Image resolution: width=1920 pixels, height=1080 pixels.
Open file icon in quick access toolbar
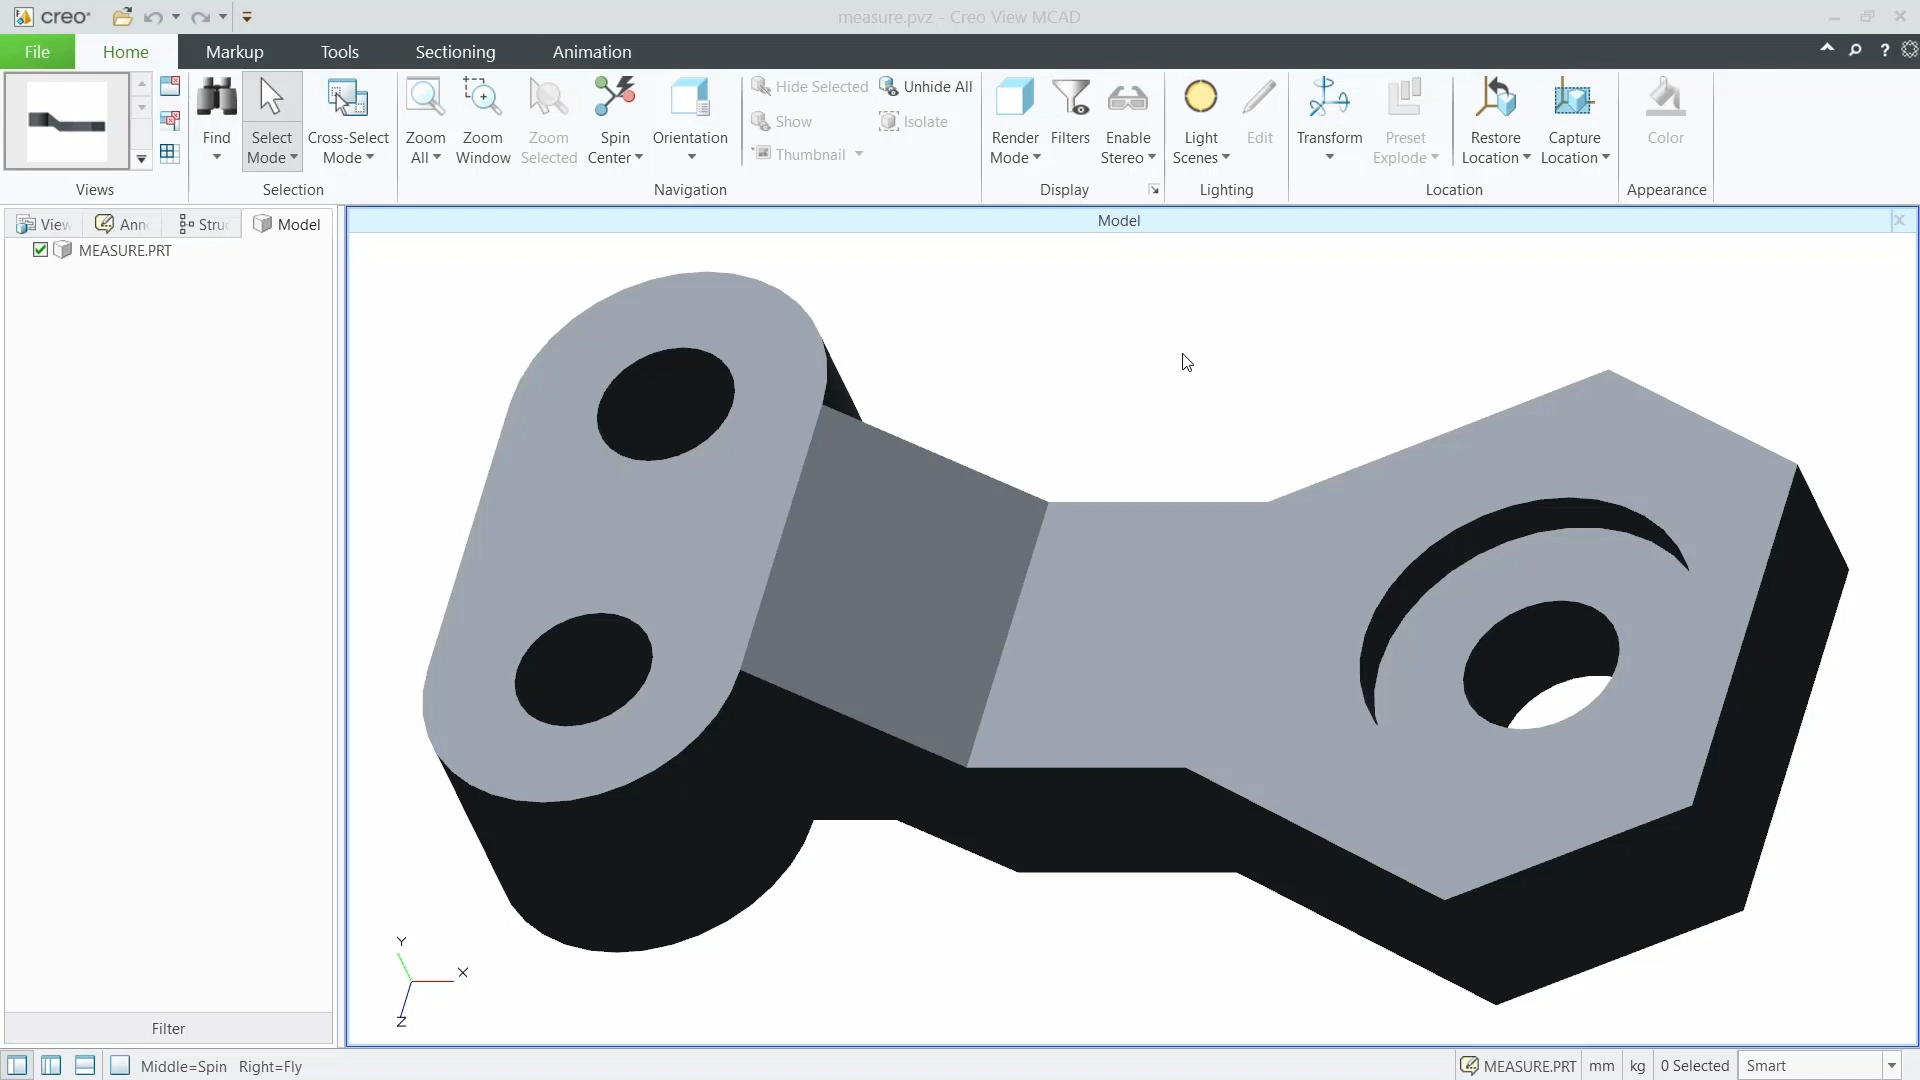click(122, 17)
